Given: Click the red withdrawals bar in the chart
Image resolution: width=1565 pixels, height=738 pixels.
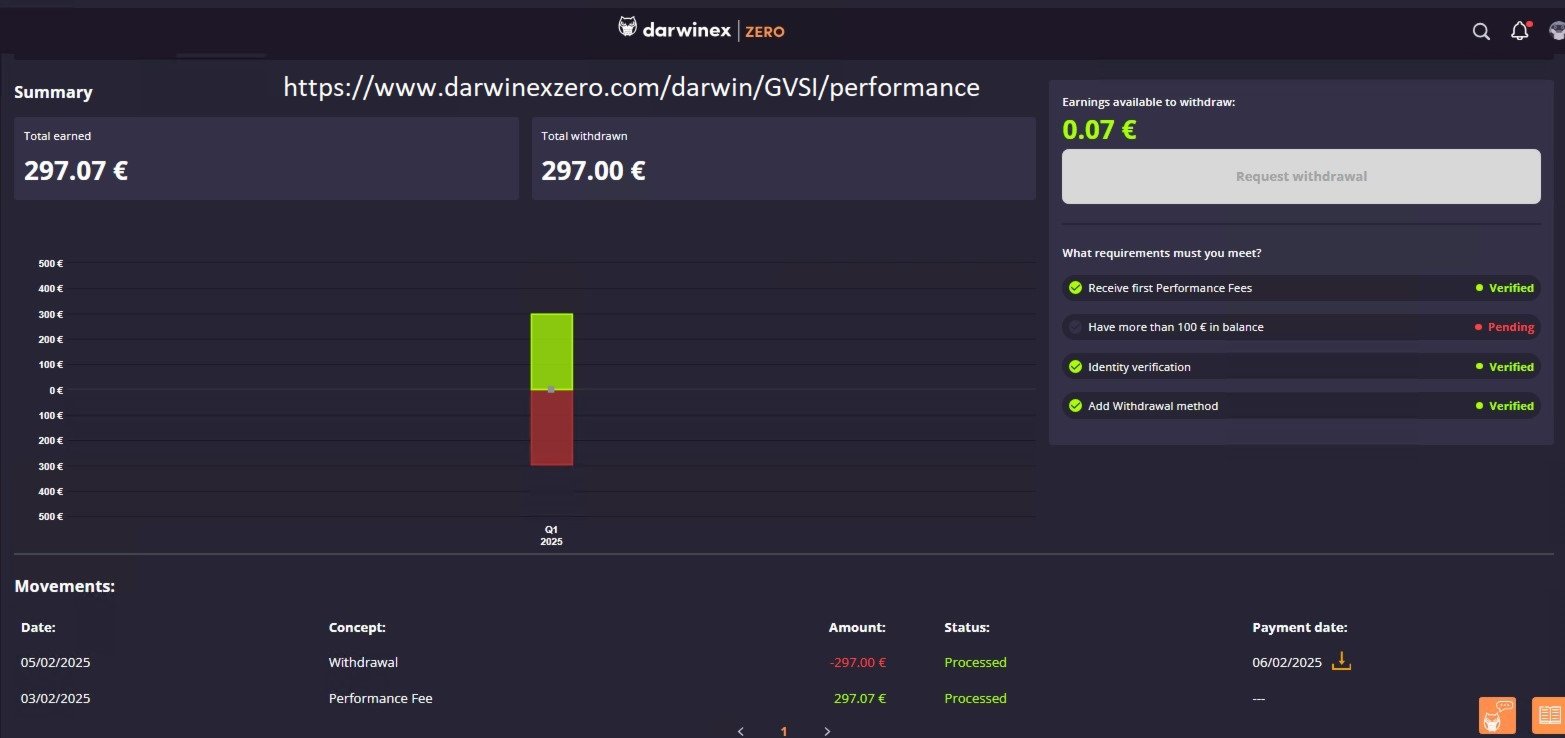Looking at the screenshot, I should point(551,427).
